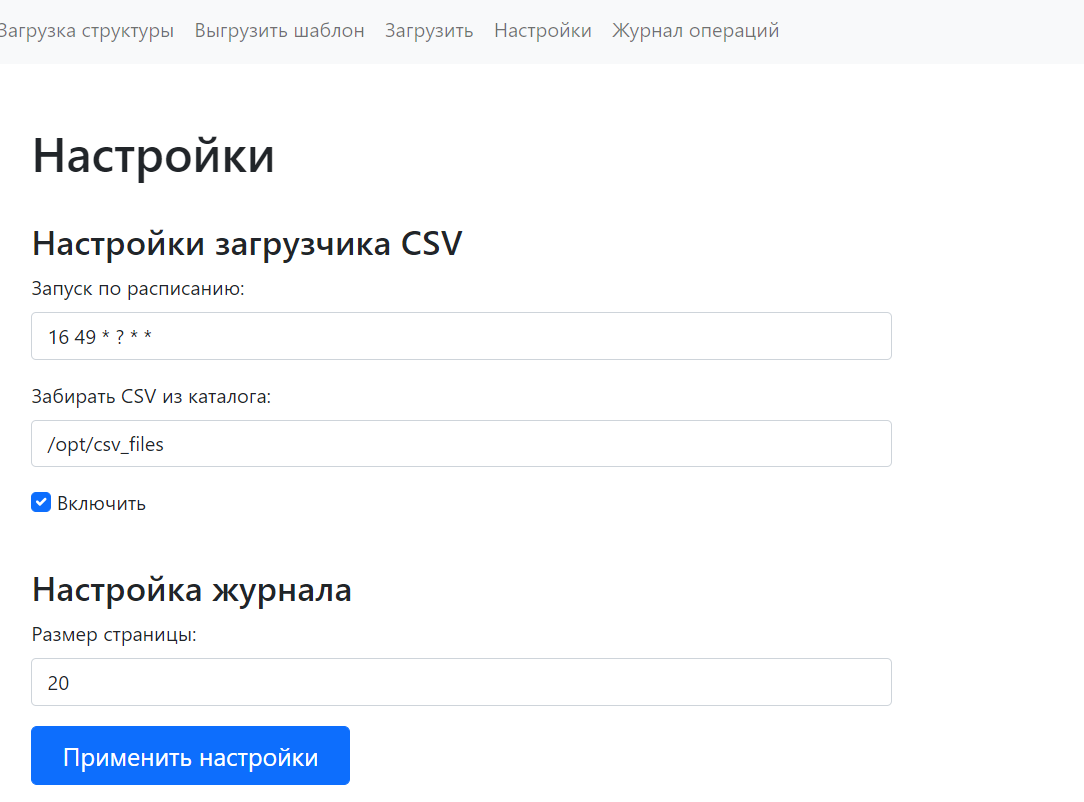This screenshot has height=802, width=1084.
Task: Click the Настройки page heading
Action: click(x=153, y=156)
